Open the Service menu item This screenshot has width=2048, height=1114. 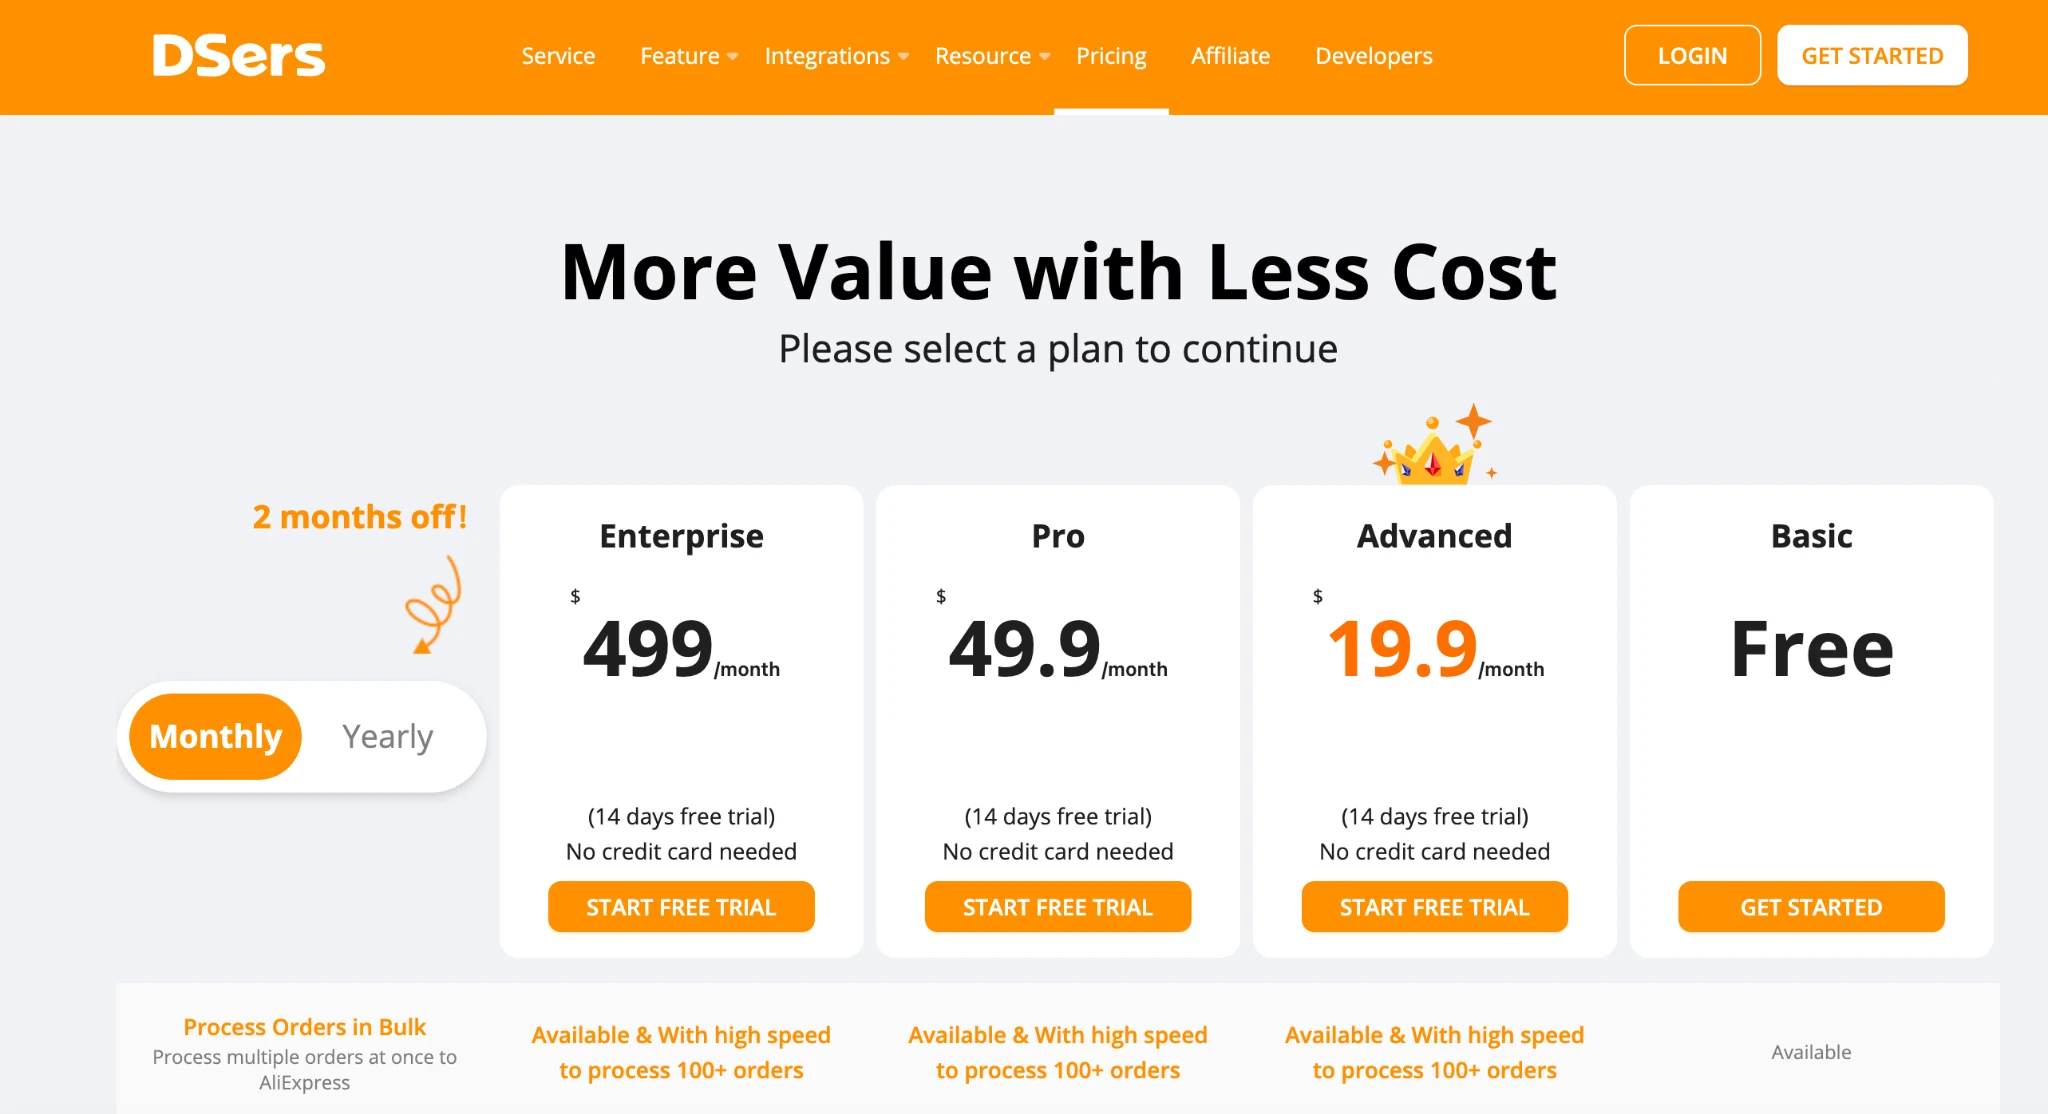(x=558, y=56)
